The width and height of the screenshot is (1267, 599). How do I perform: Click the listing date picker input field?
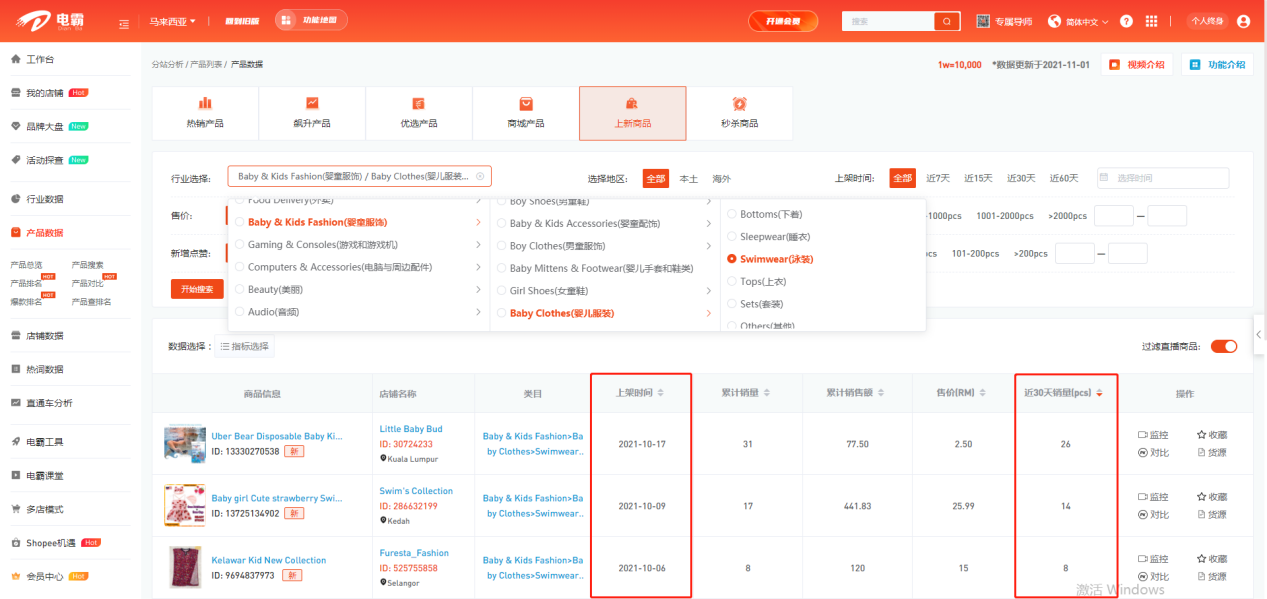pyautogui.click(x=1163, y=178)
